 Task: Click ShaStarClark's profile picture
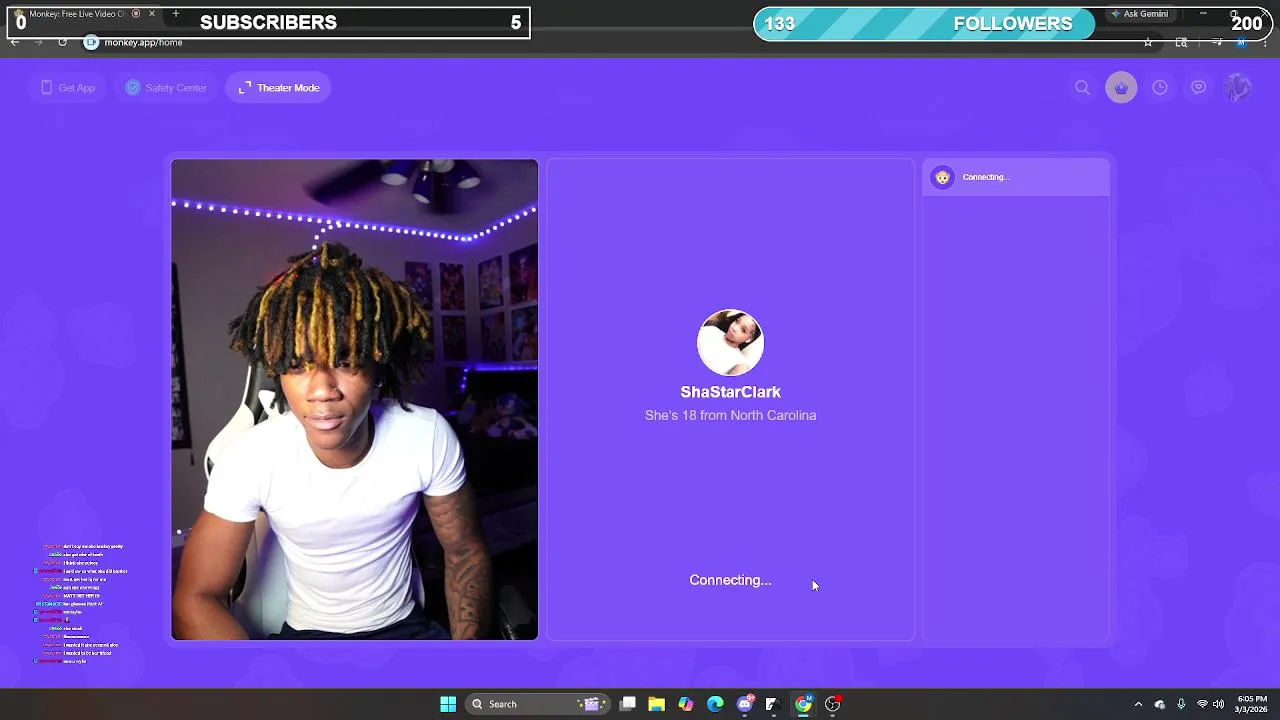730,342
